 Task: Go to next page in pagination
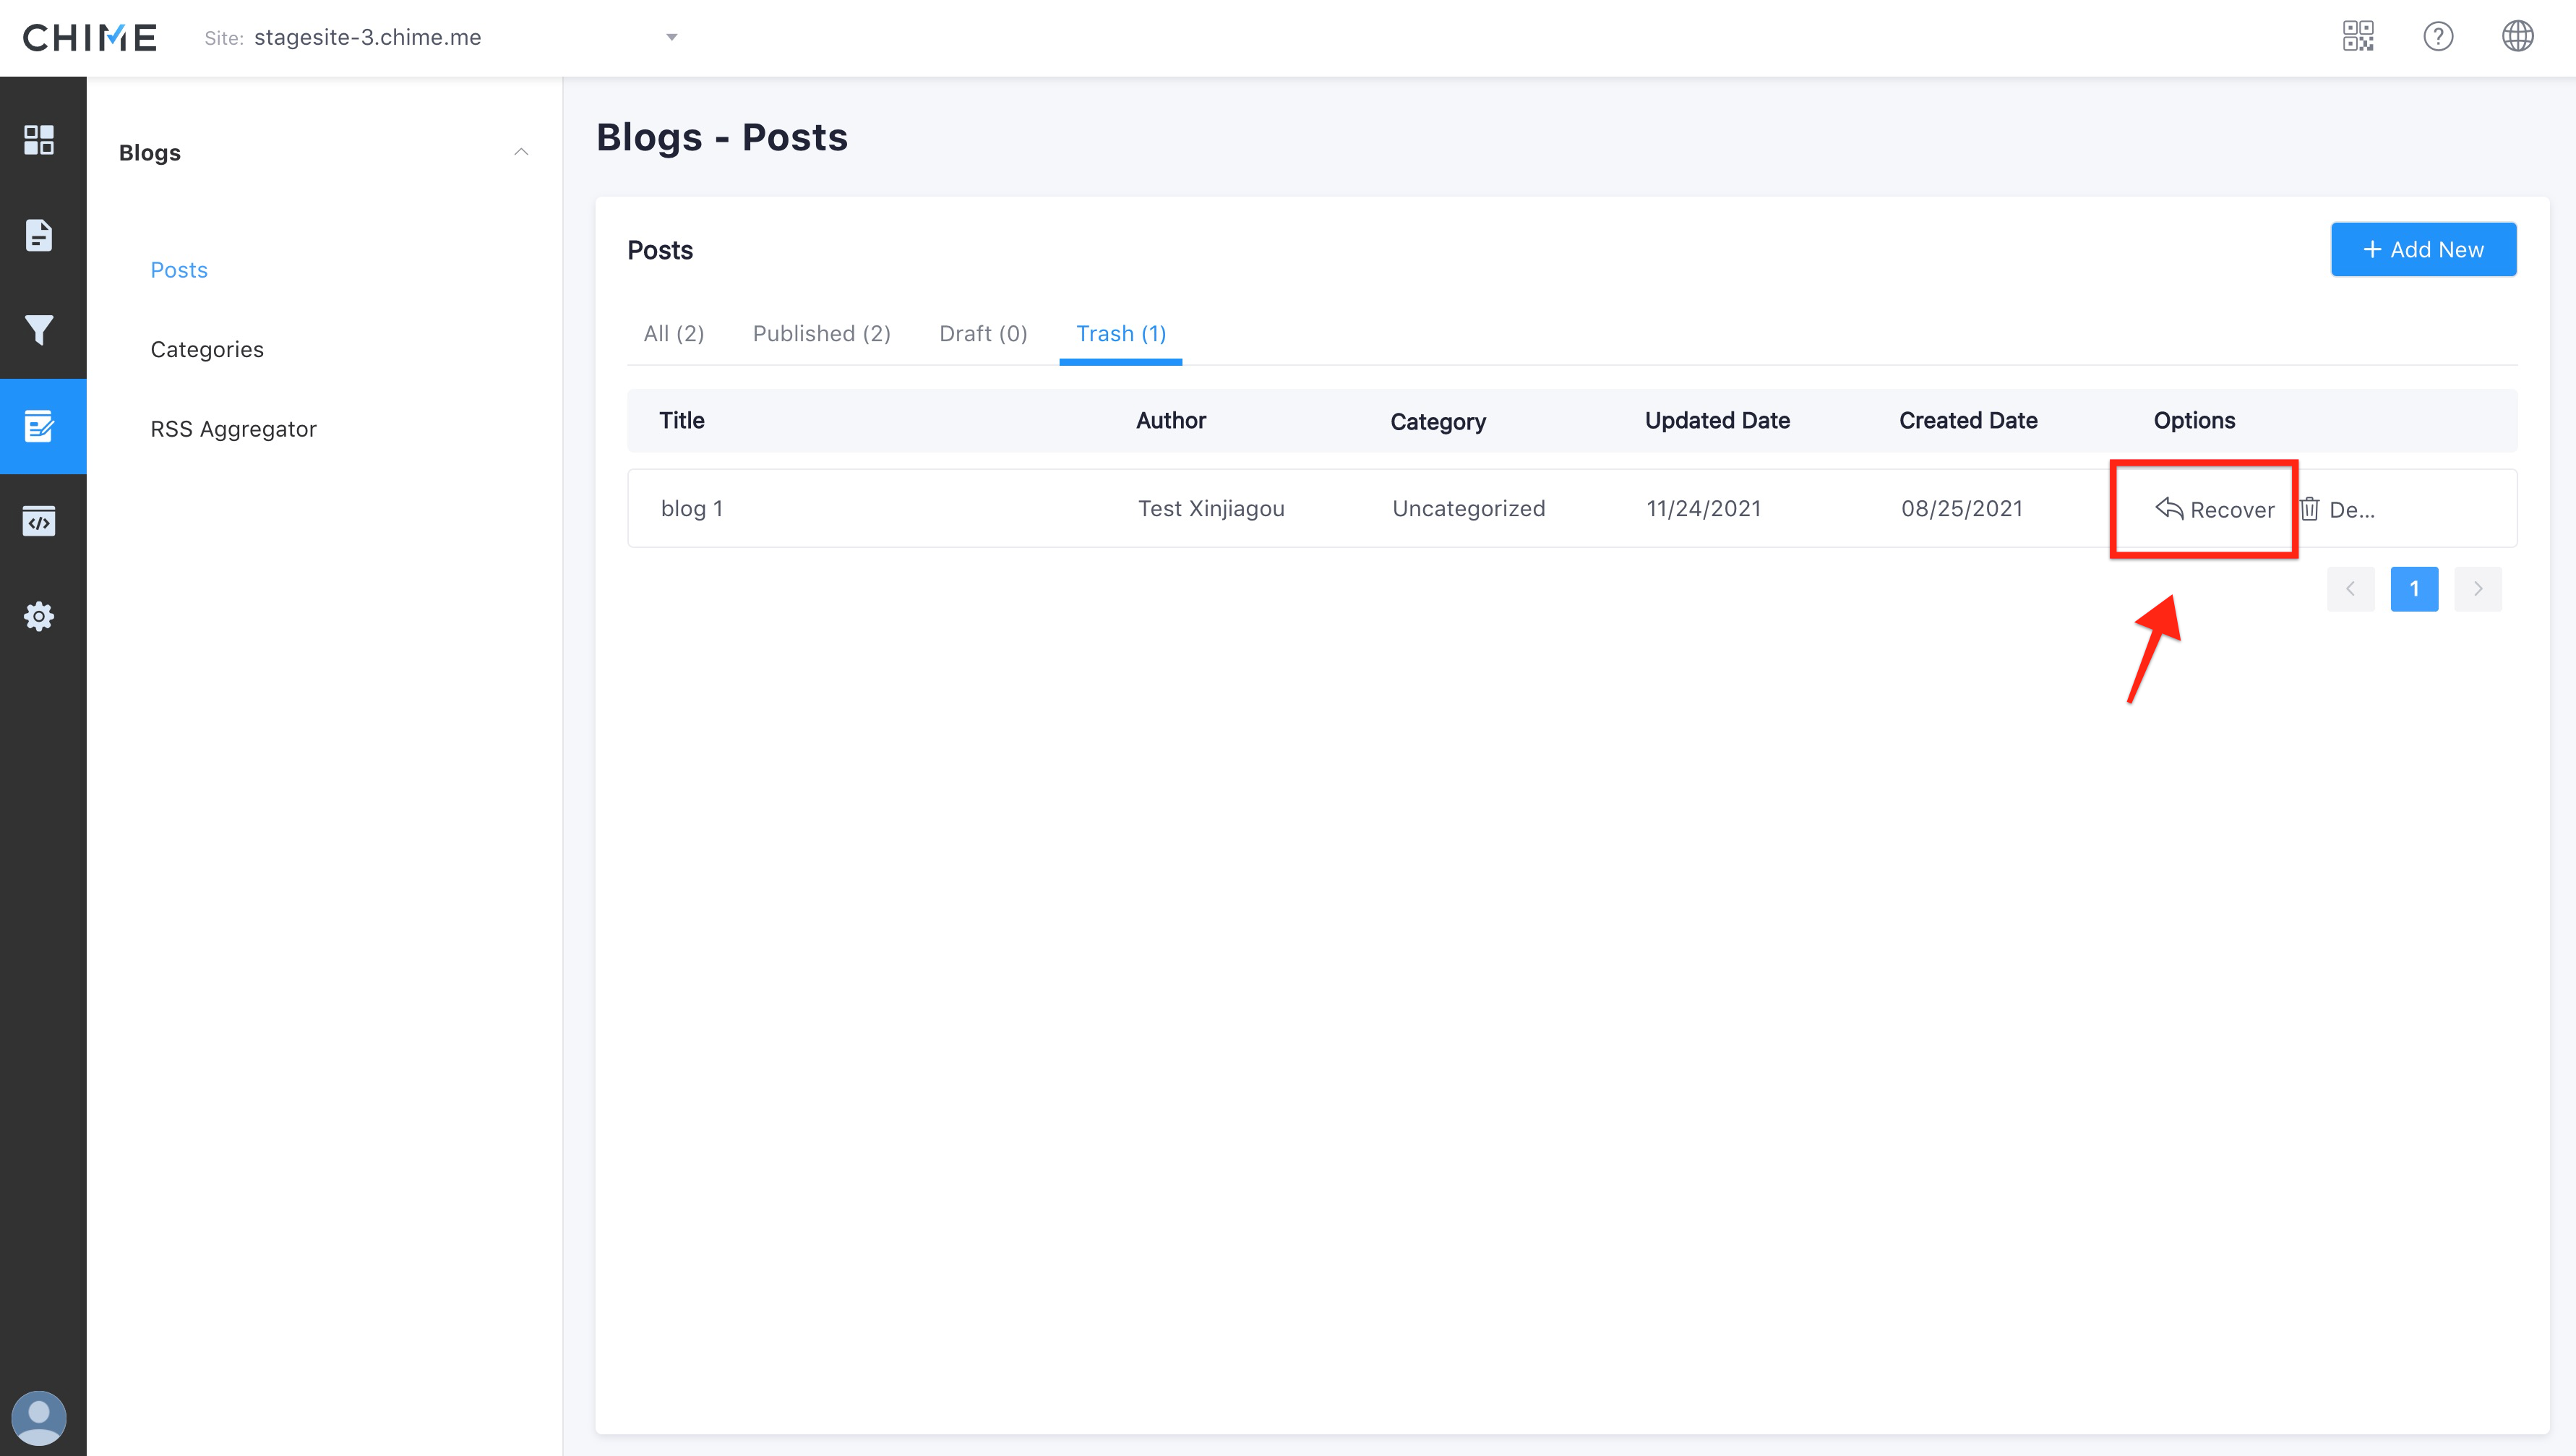(x=2478, y=589)
